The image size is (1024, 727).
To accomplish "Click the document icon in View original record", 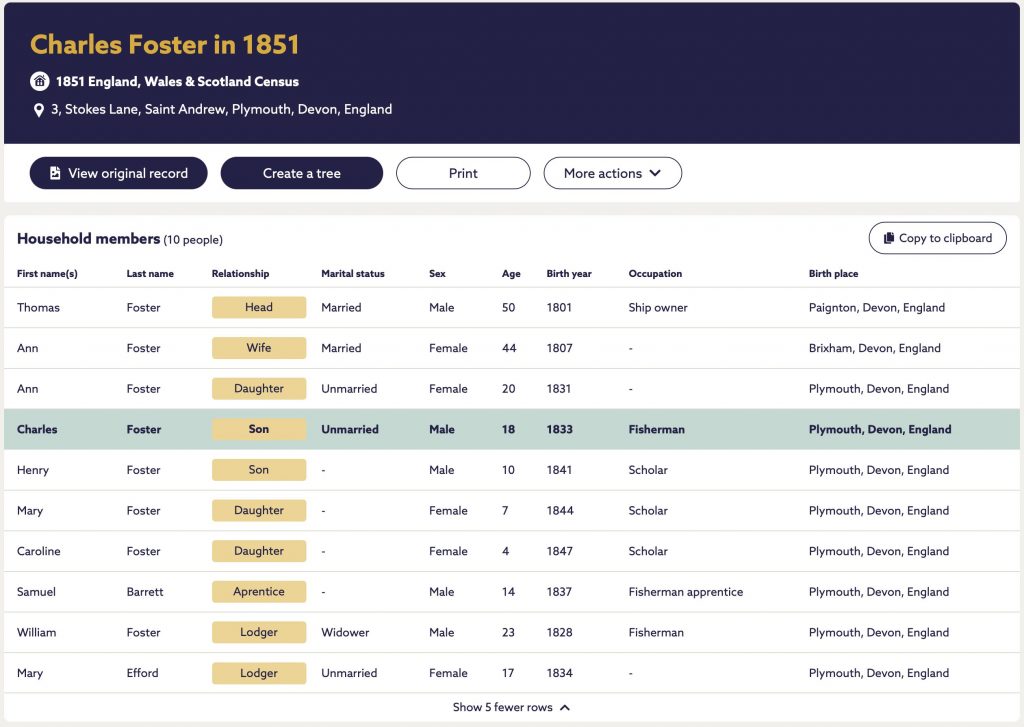I will click(55, 173).
